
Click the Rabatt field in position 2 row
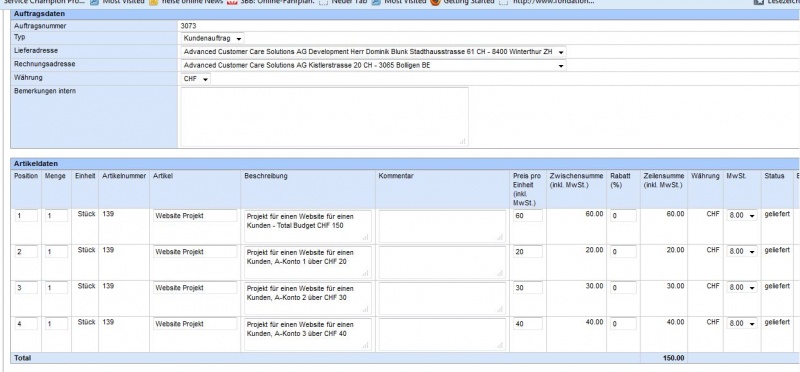click(623, 252)
